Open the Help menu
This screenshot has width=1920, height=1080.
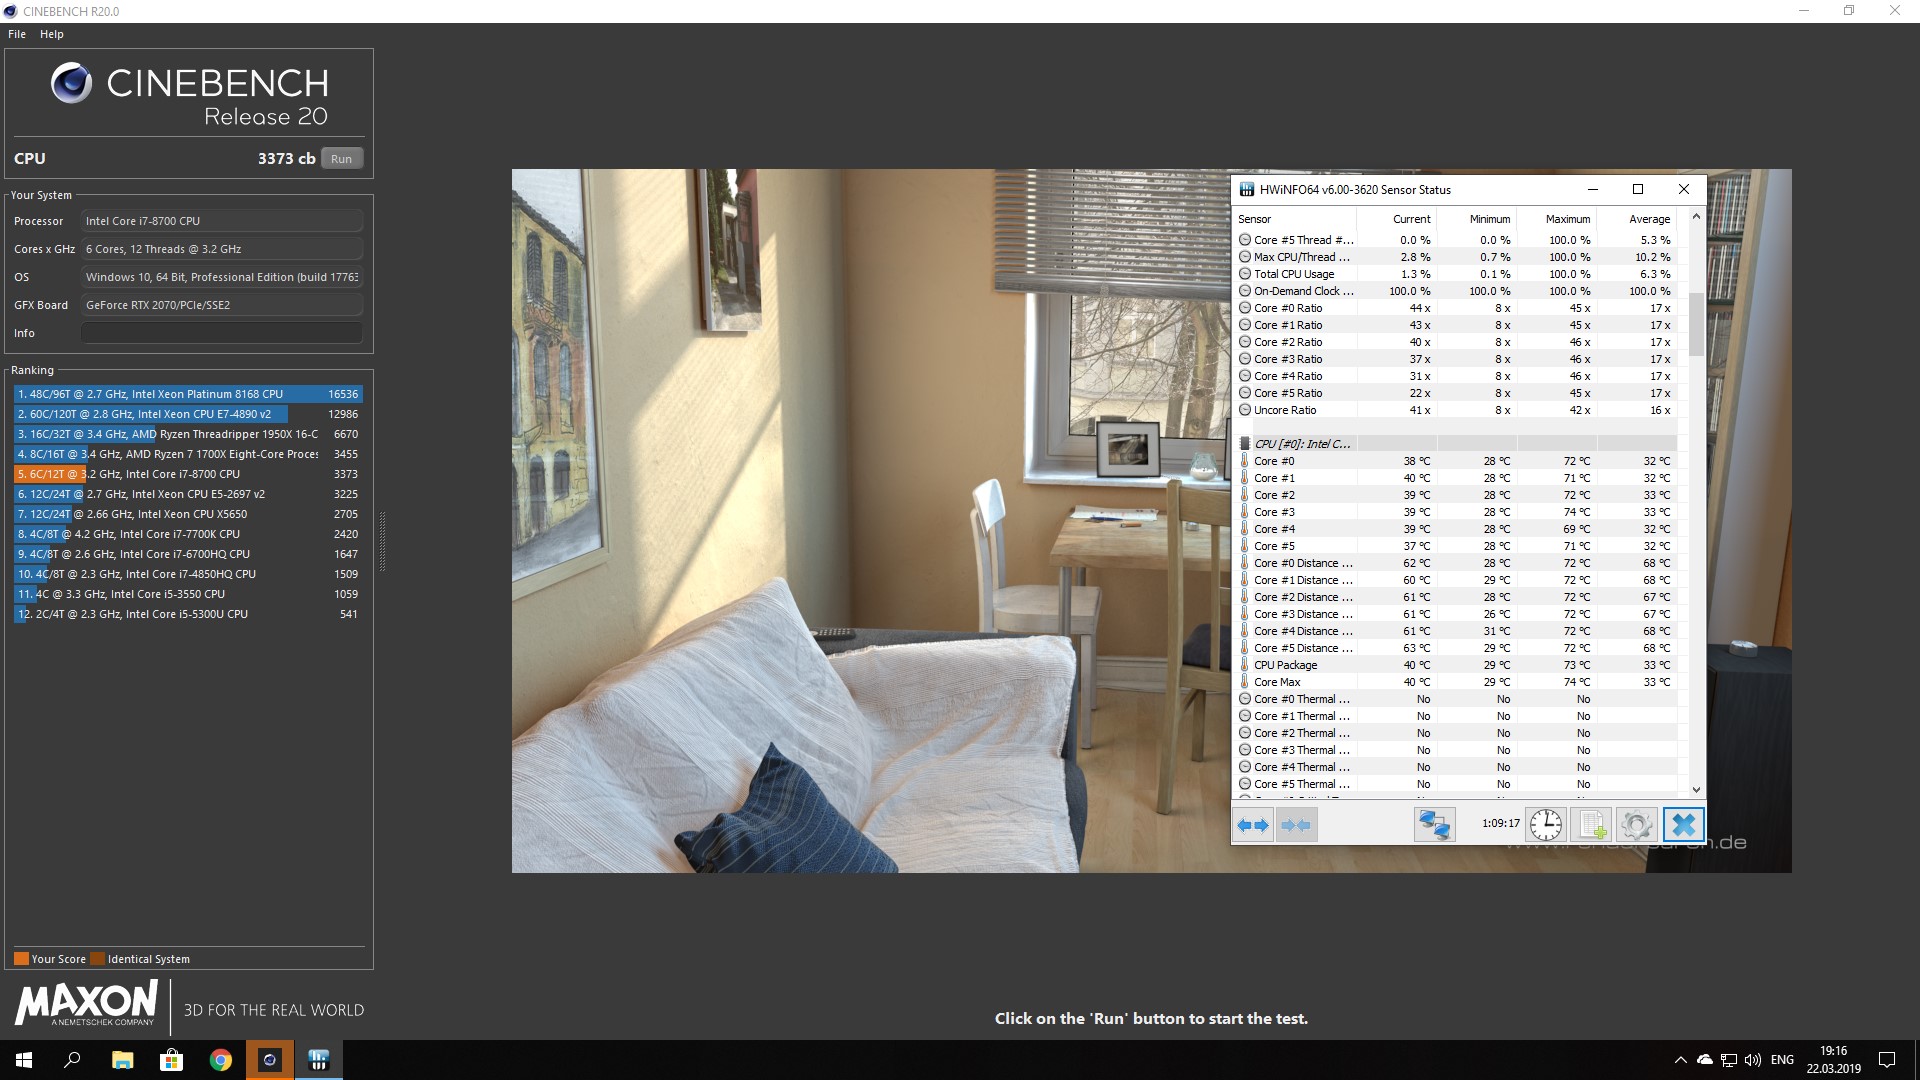pyautogui.click(x=52, y=34)
